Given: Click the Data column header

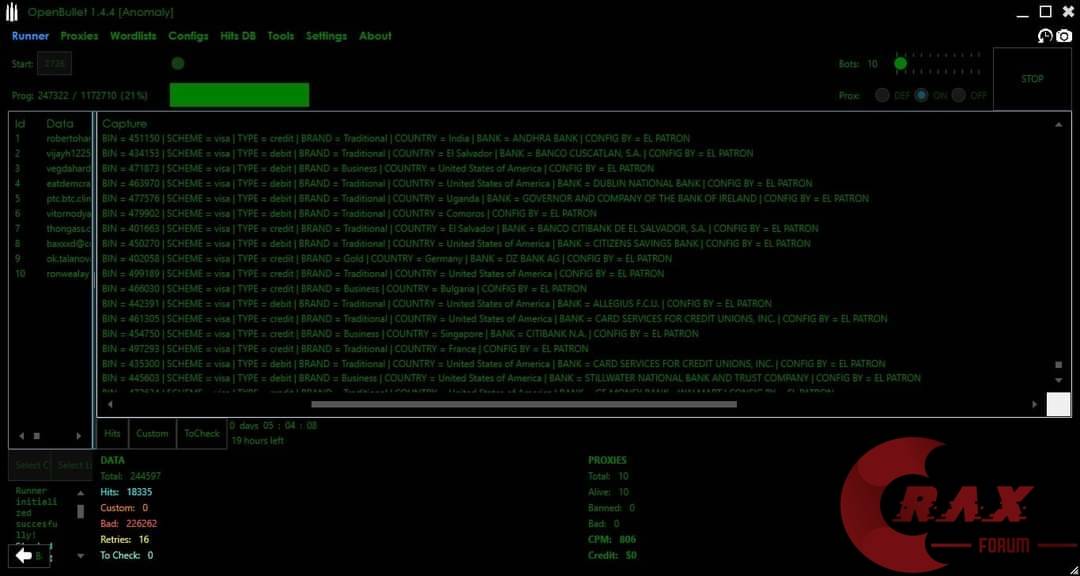Looking at the screenshot, I should pos(59,123).
